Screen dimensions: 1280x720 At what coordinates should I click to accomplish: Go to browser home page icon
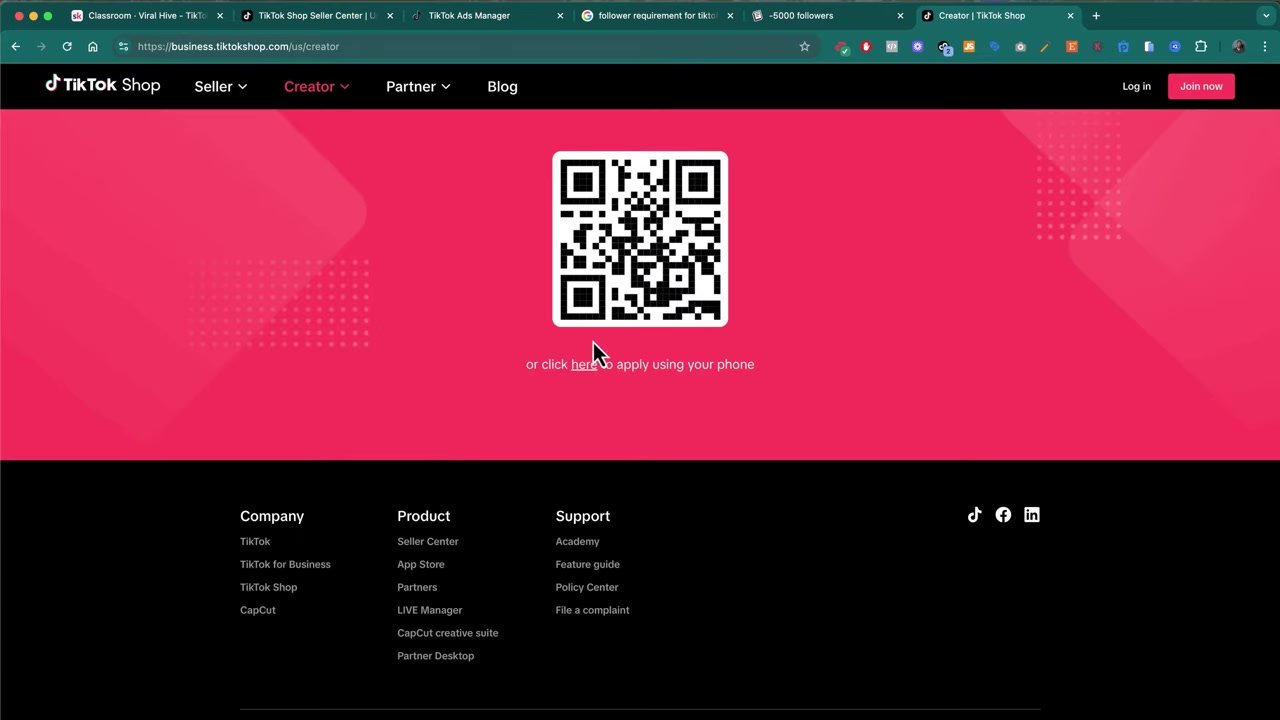click(93, 46)
